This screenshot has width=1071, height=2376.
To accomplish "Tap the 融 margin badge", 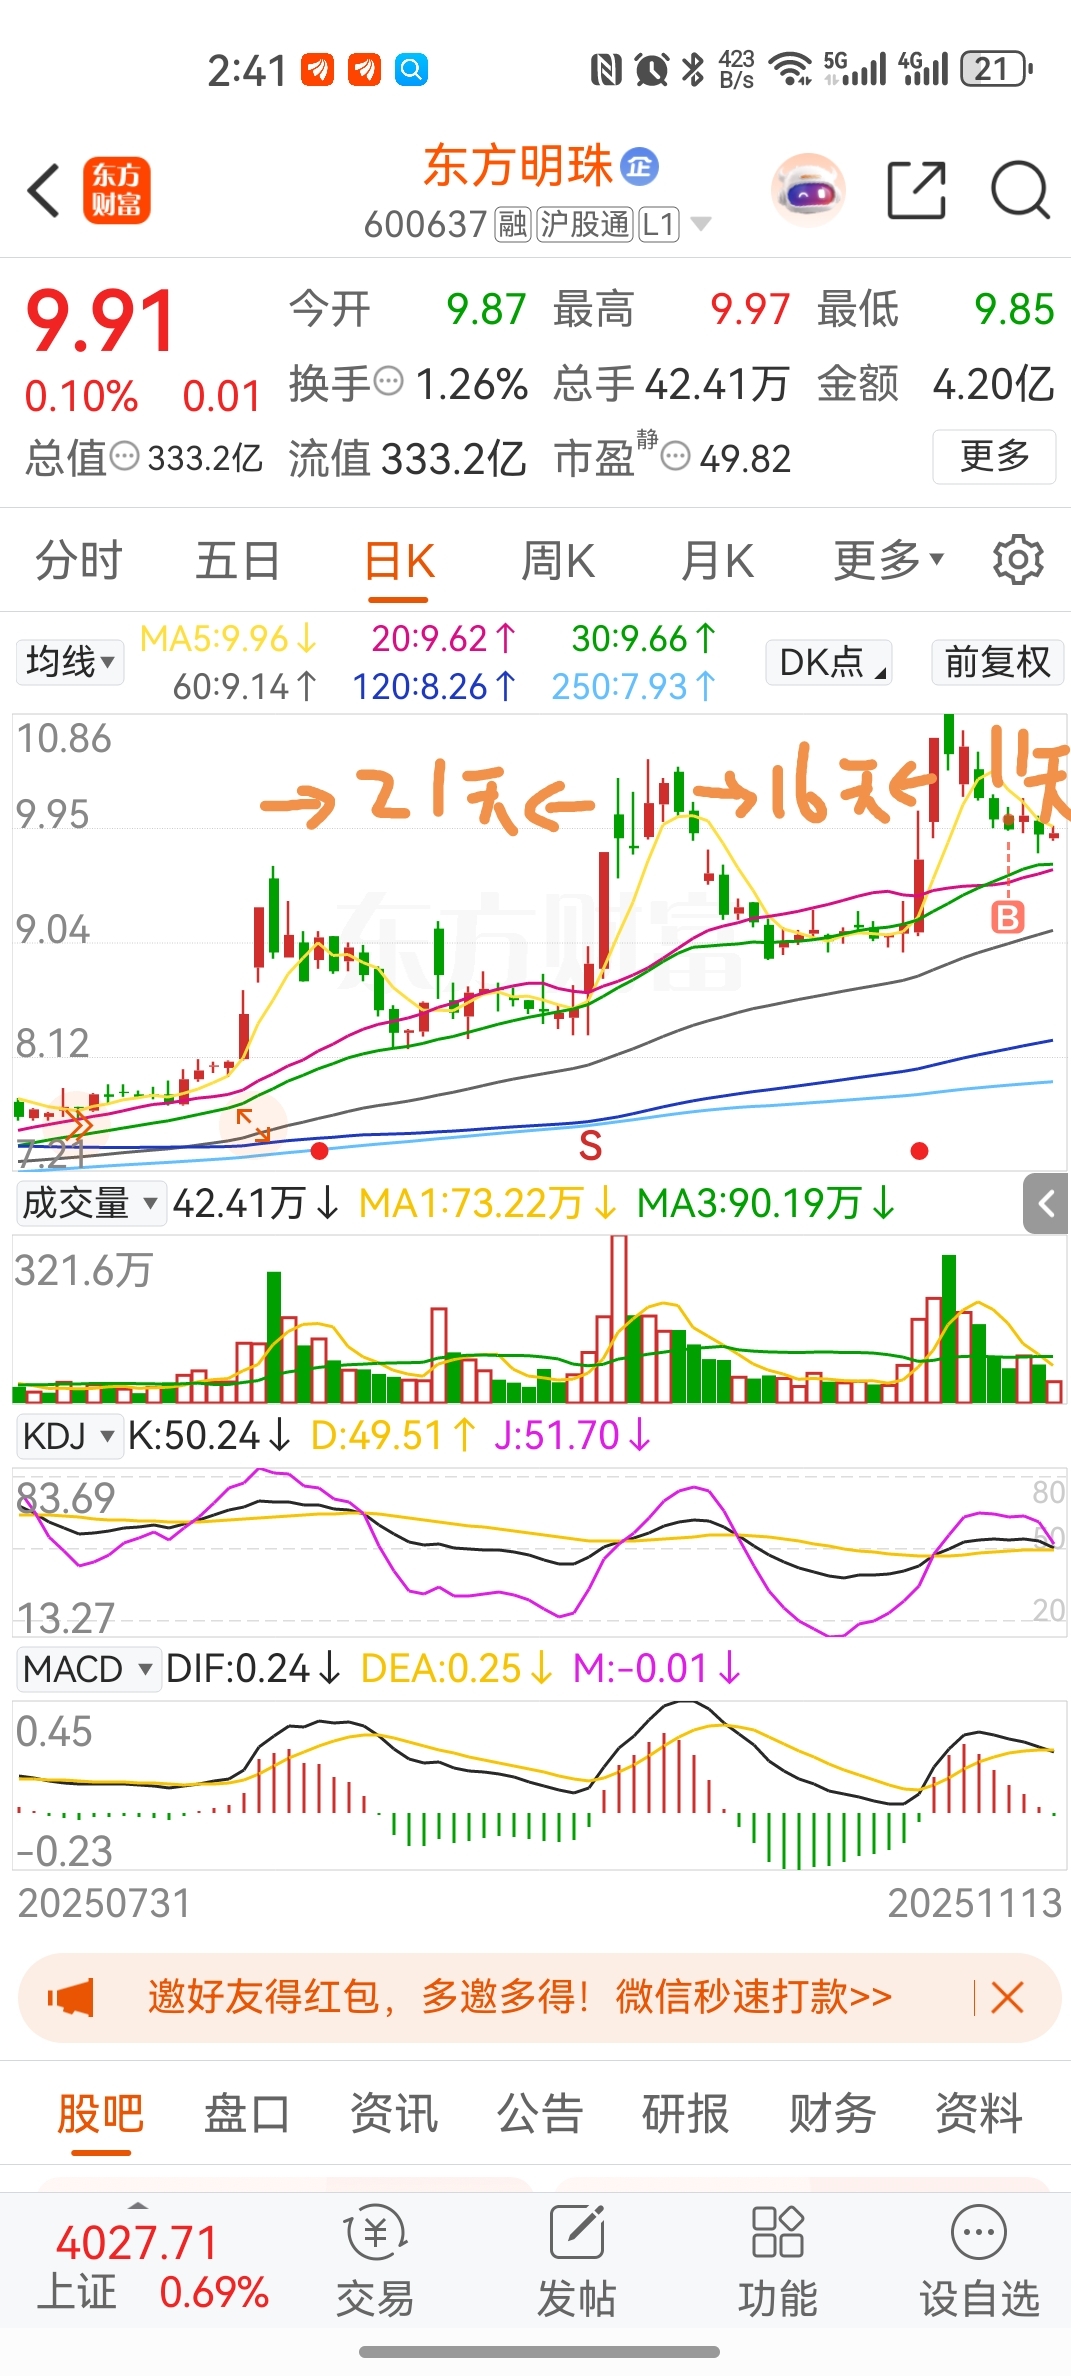I will pos(513,225).
